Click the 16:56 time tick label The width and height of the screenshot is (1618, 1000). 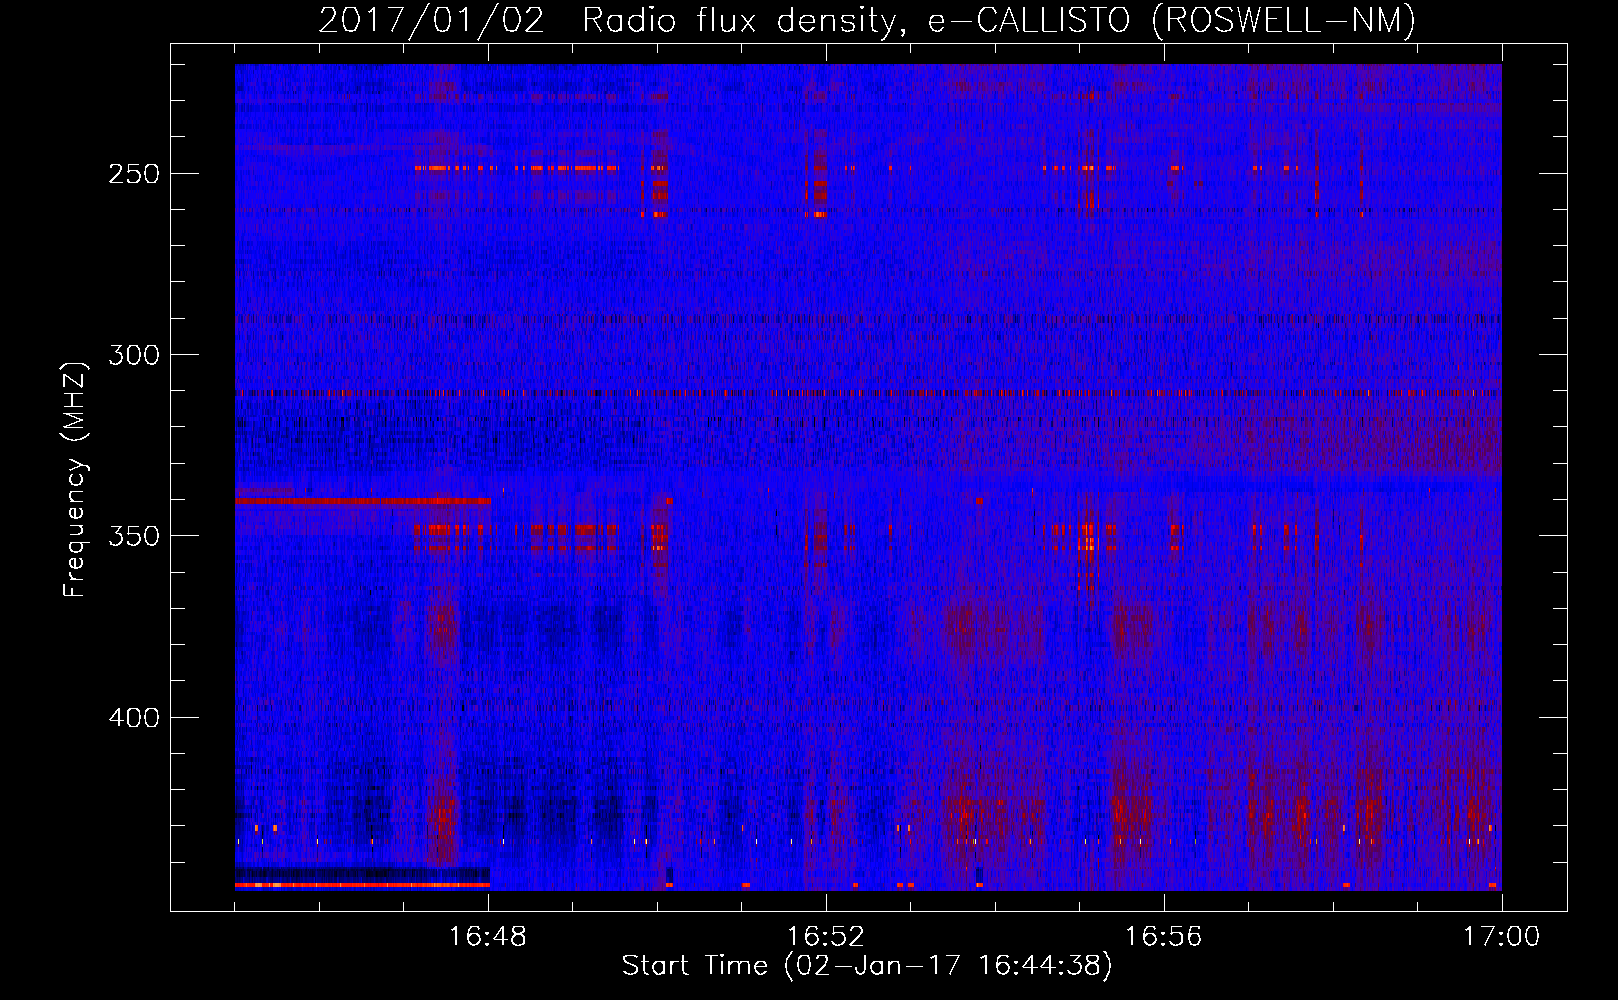(1164, 937)
